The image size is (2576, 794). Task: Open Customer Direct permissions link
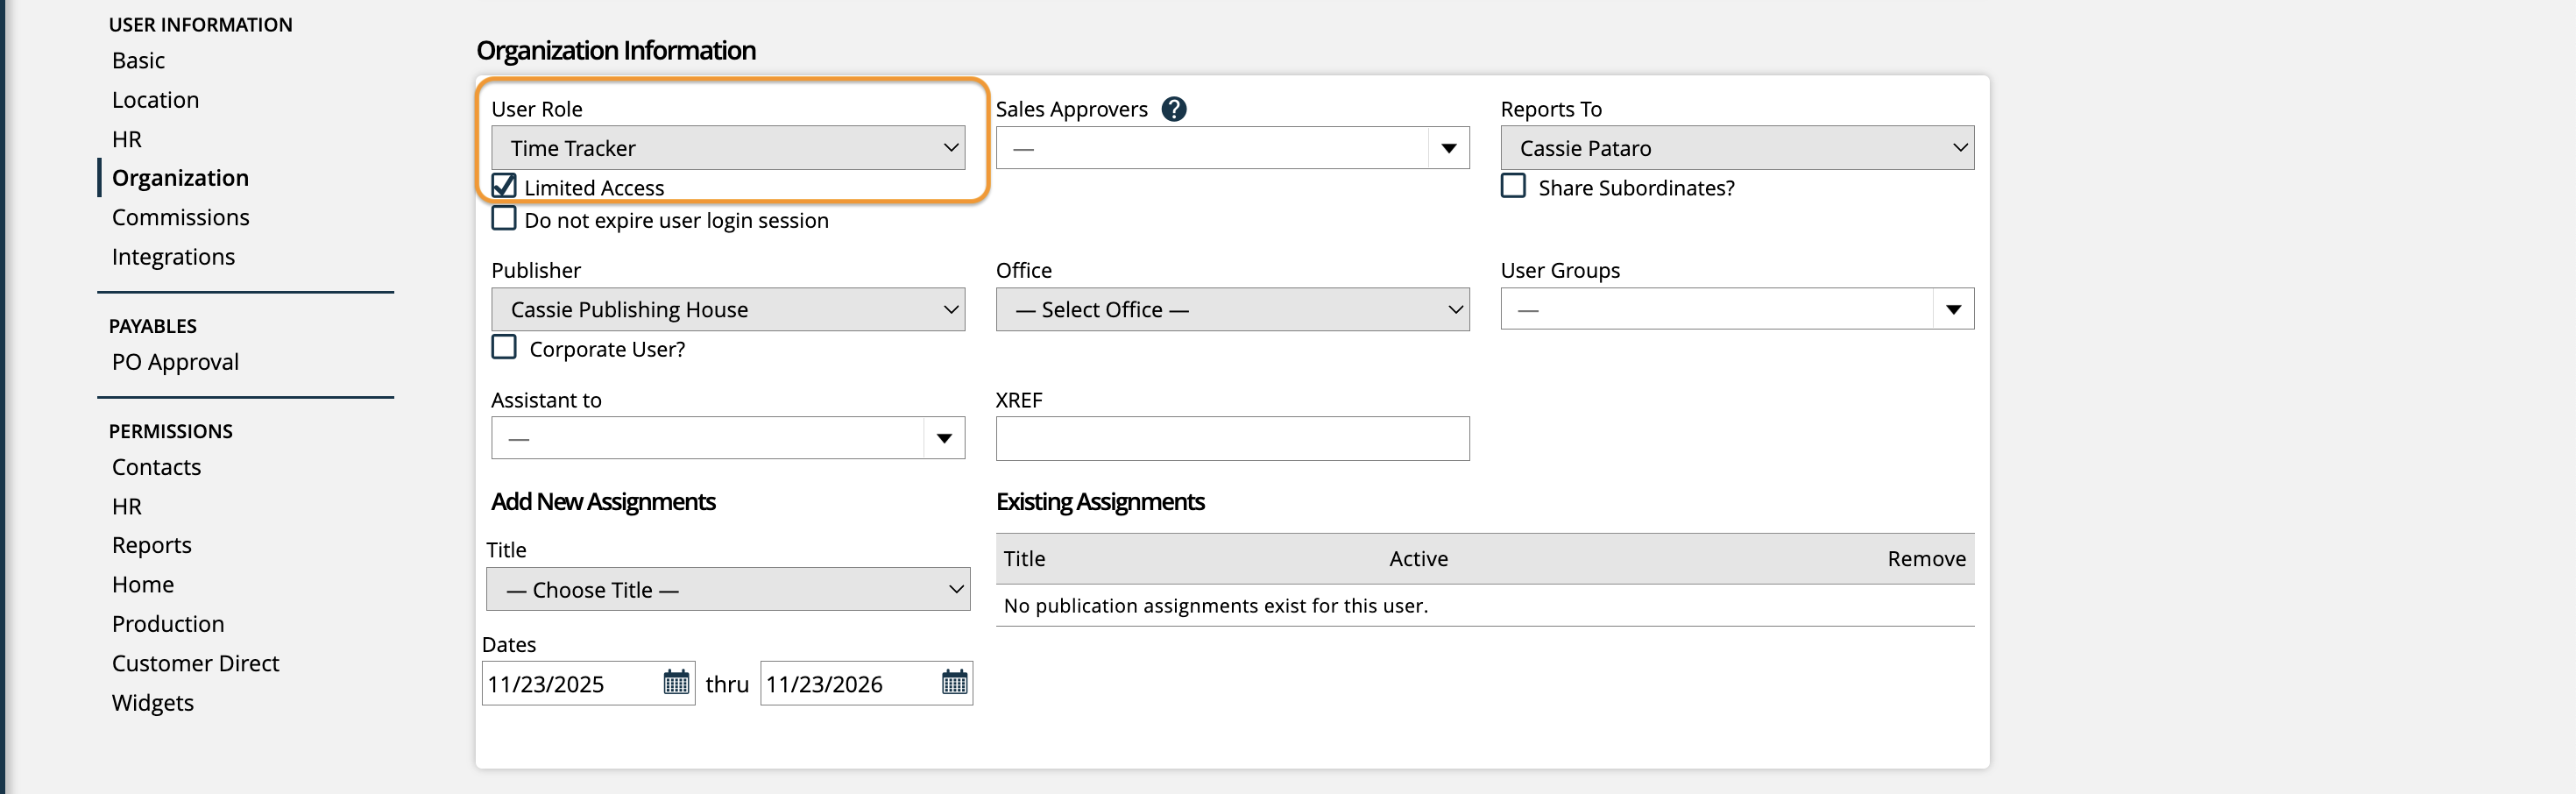[x=195, y=663]
